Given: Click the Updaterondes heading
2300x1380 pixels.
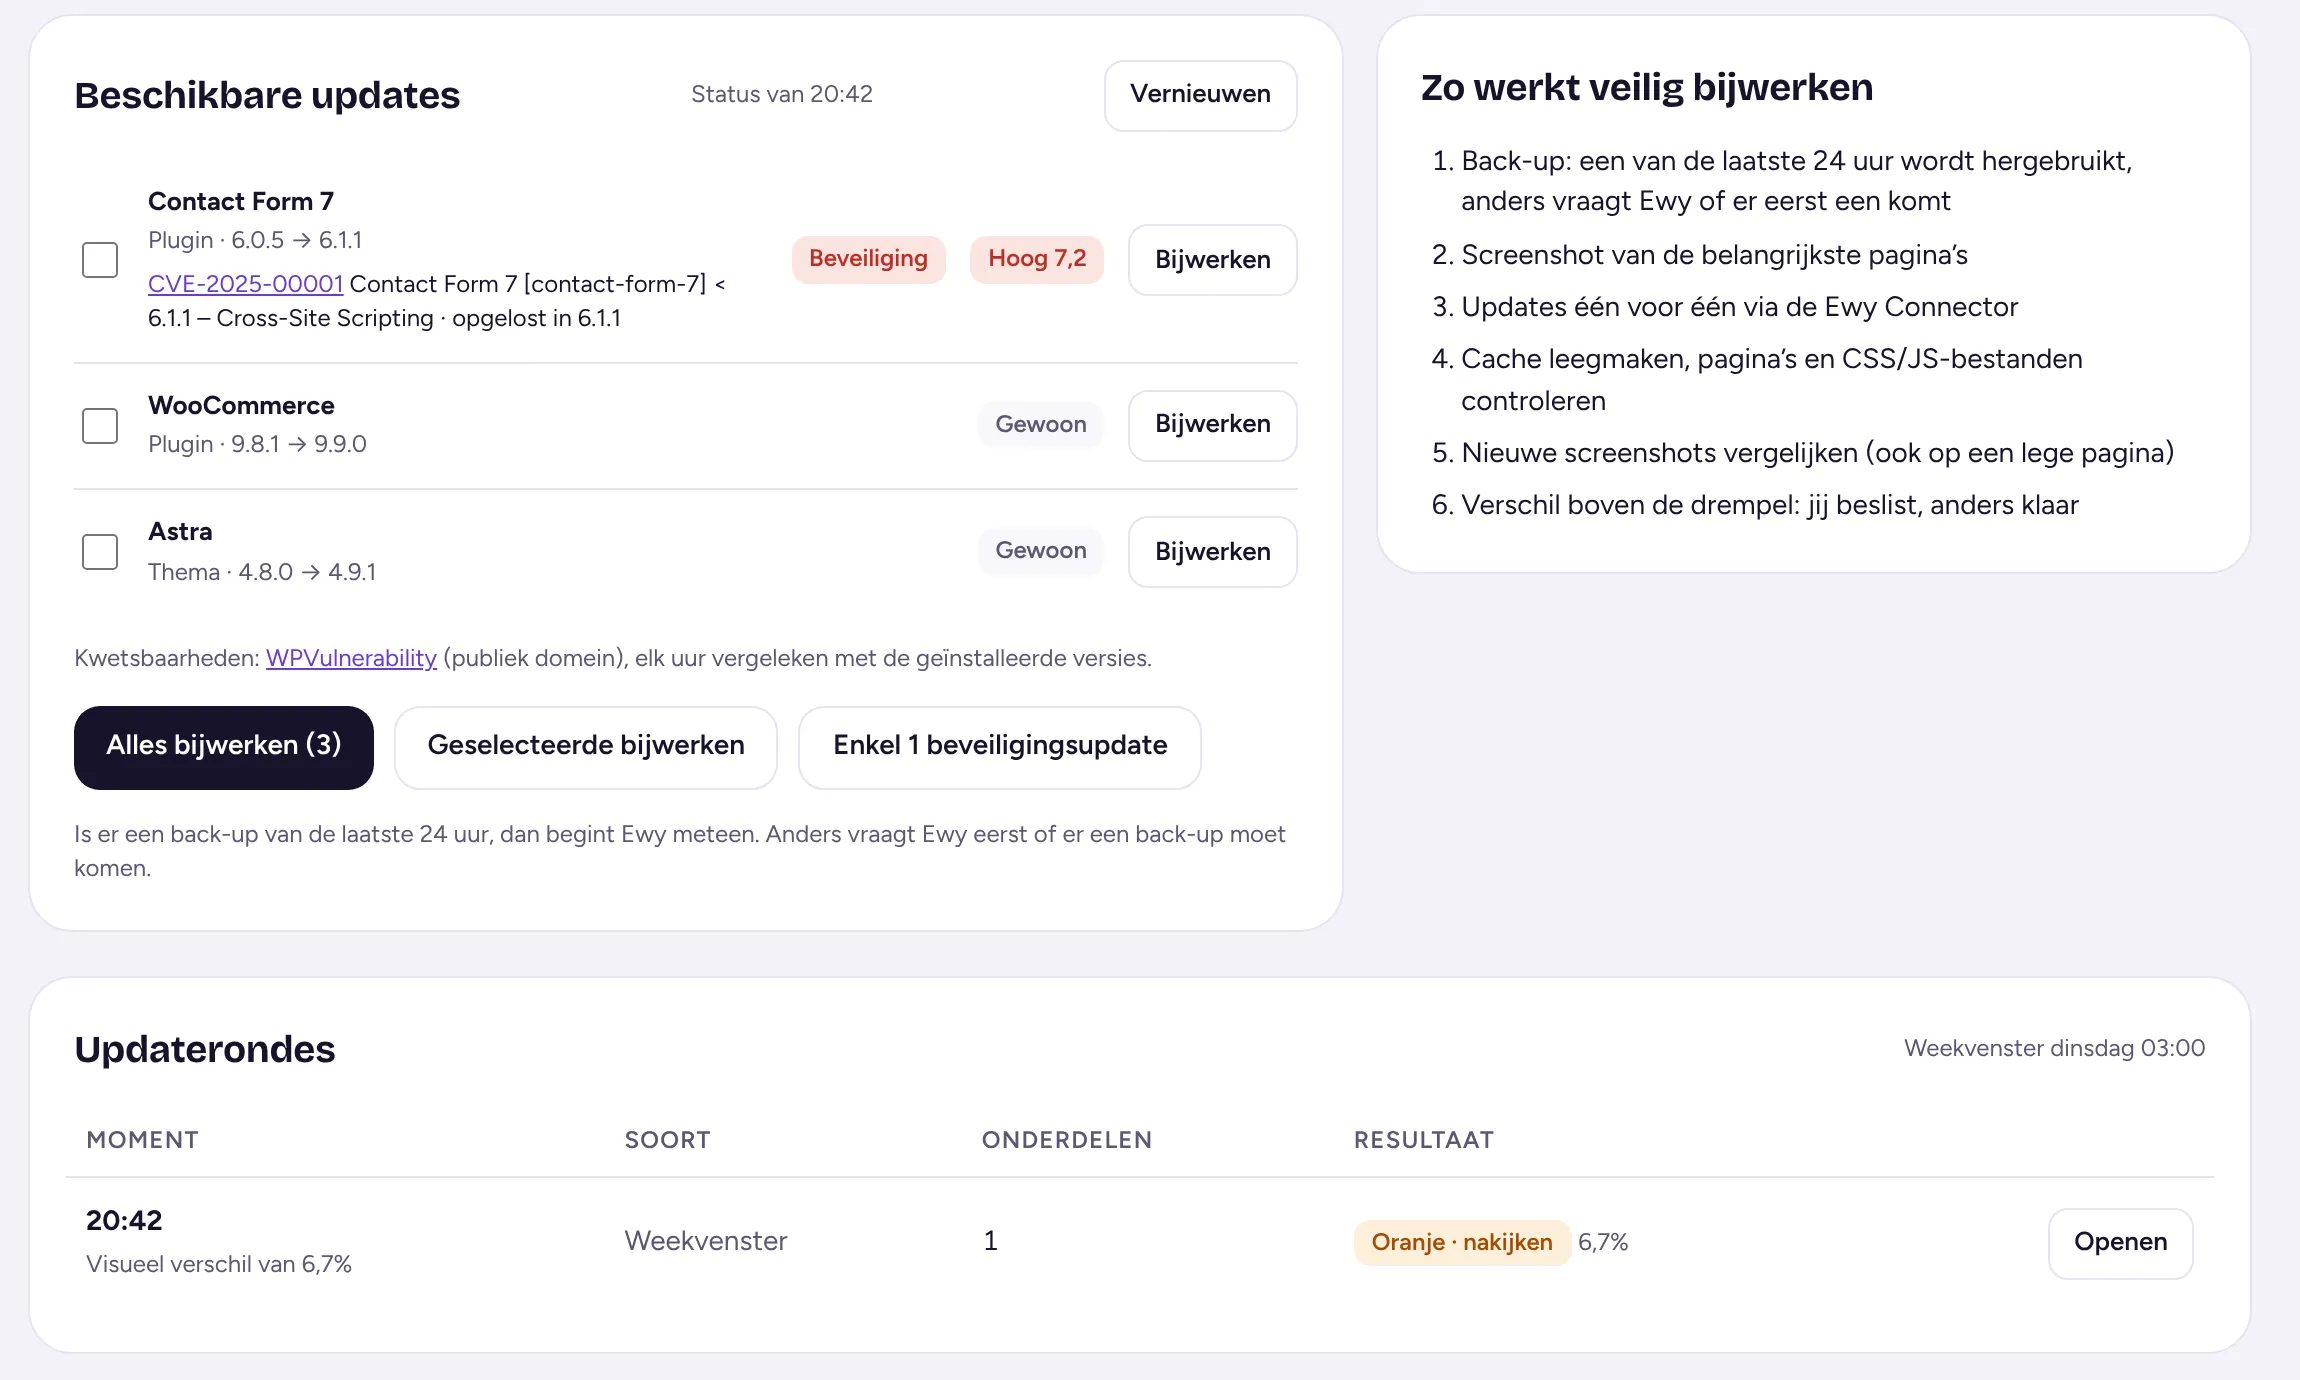Looking at the screenshot, I should 205,1049.
